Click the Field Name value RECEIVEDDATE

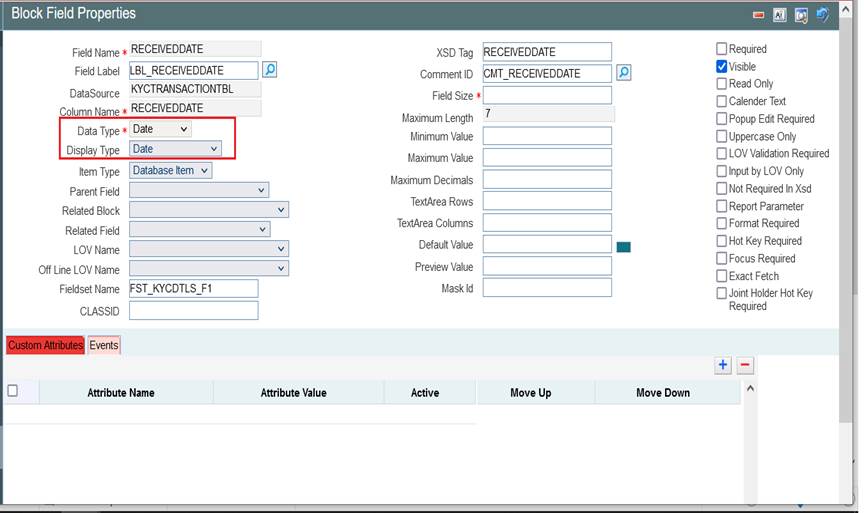[167, 49]
